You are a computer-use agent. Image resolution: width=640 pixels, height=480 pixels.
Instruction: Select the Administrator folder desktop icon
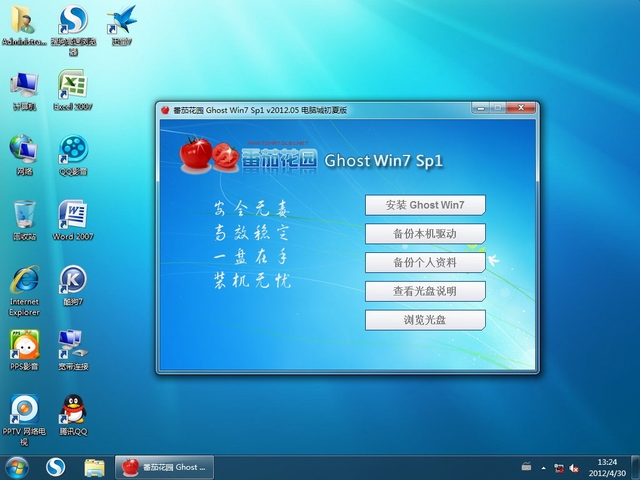tap(24, 25)
